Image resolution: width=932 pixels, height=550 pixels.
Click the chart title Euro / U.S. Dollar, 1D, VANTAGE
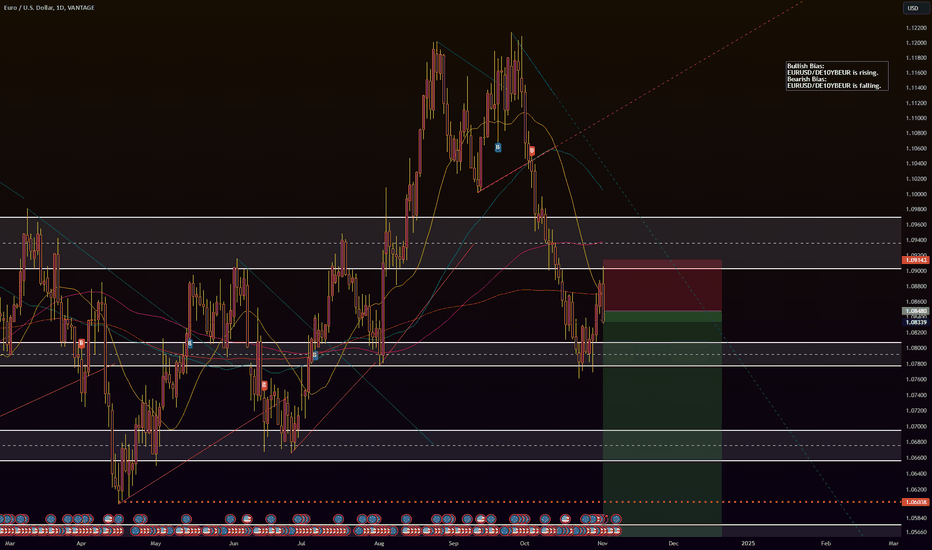pos(49,8)
